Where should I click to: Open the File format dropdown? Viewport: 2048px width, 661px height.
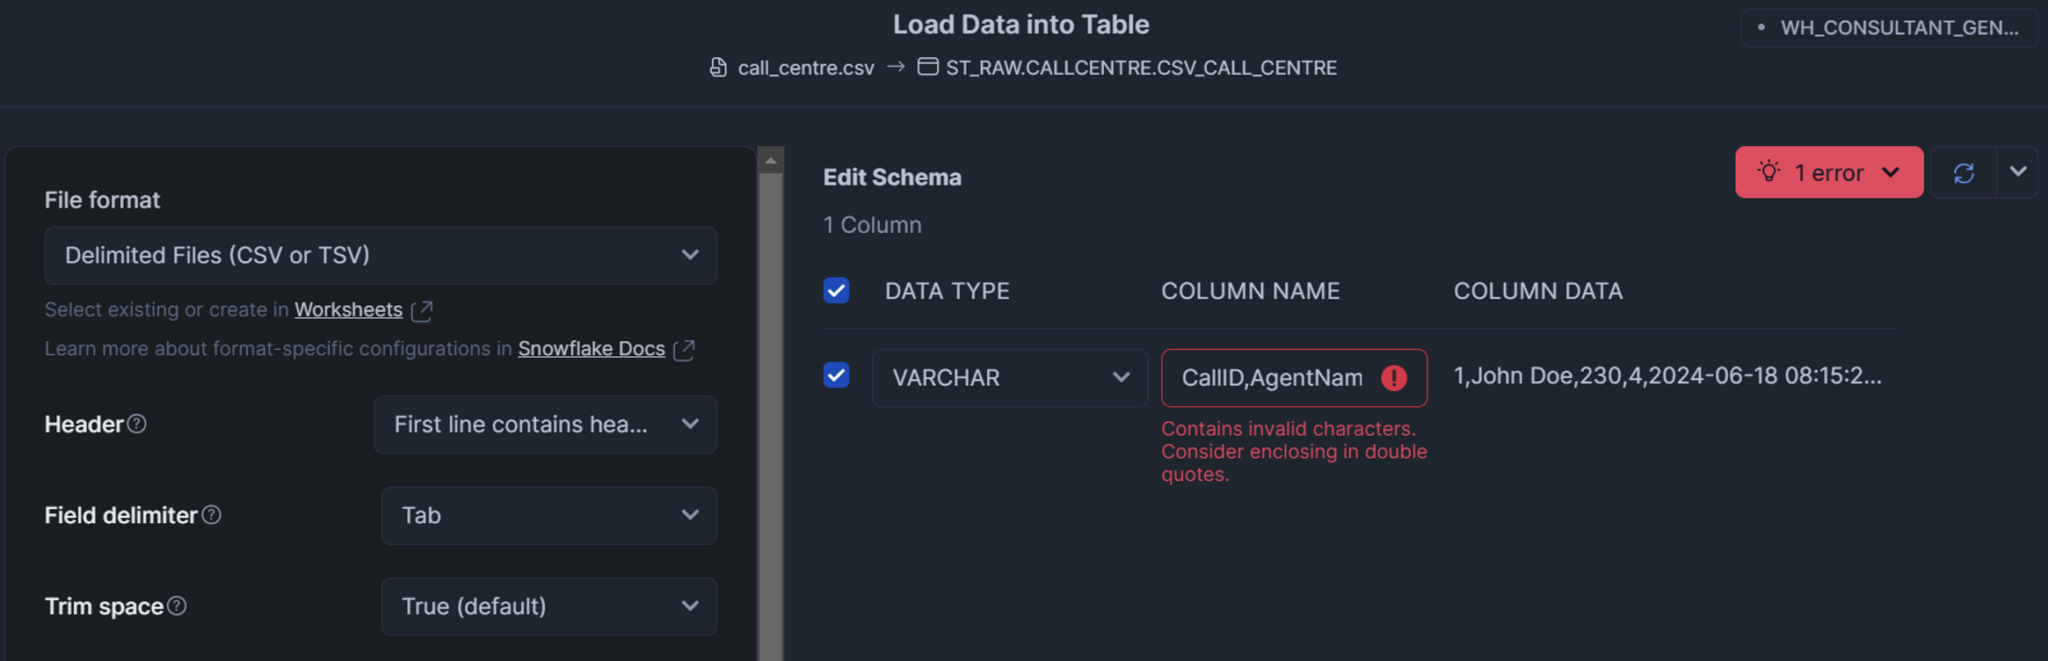[x=380, y=255]
